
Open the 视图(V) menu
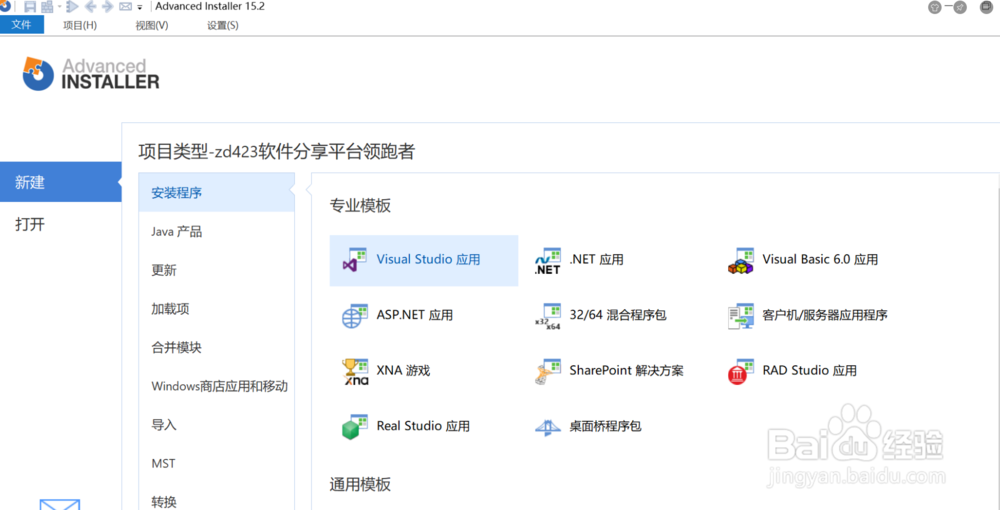152,26
